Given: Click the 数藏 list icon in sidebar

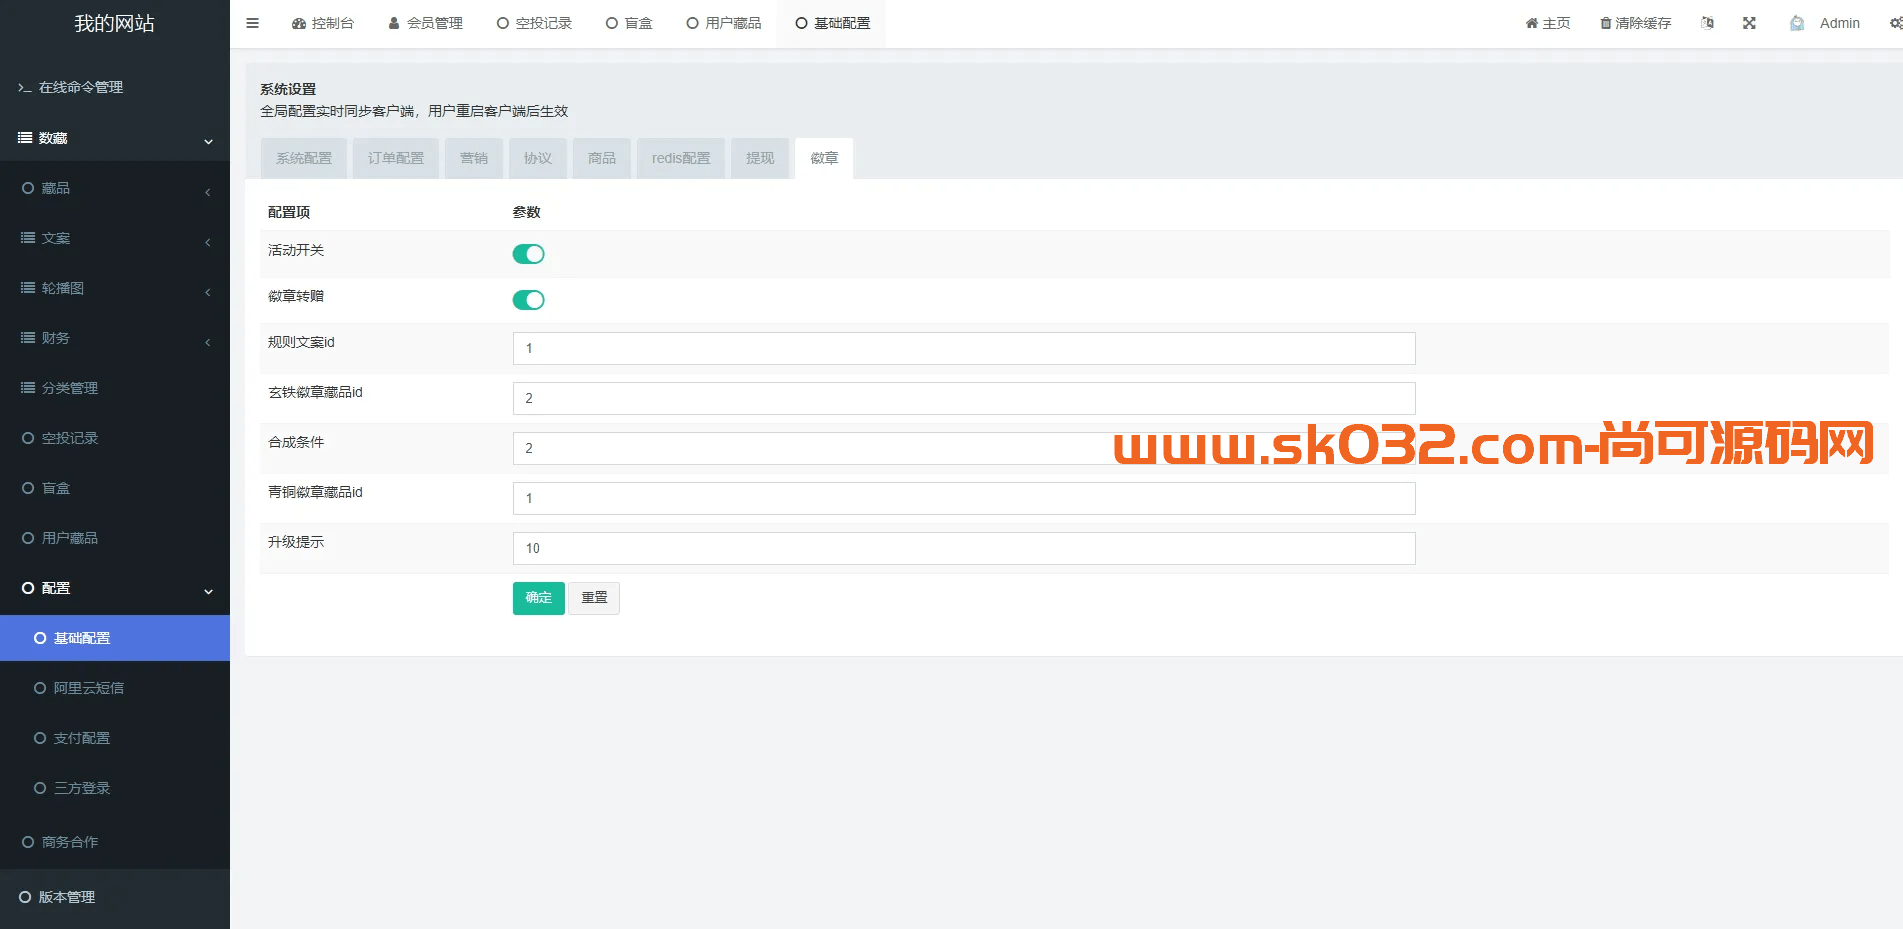Looking at the screenshot, I should point(25,138).
